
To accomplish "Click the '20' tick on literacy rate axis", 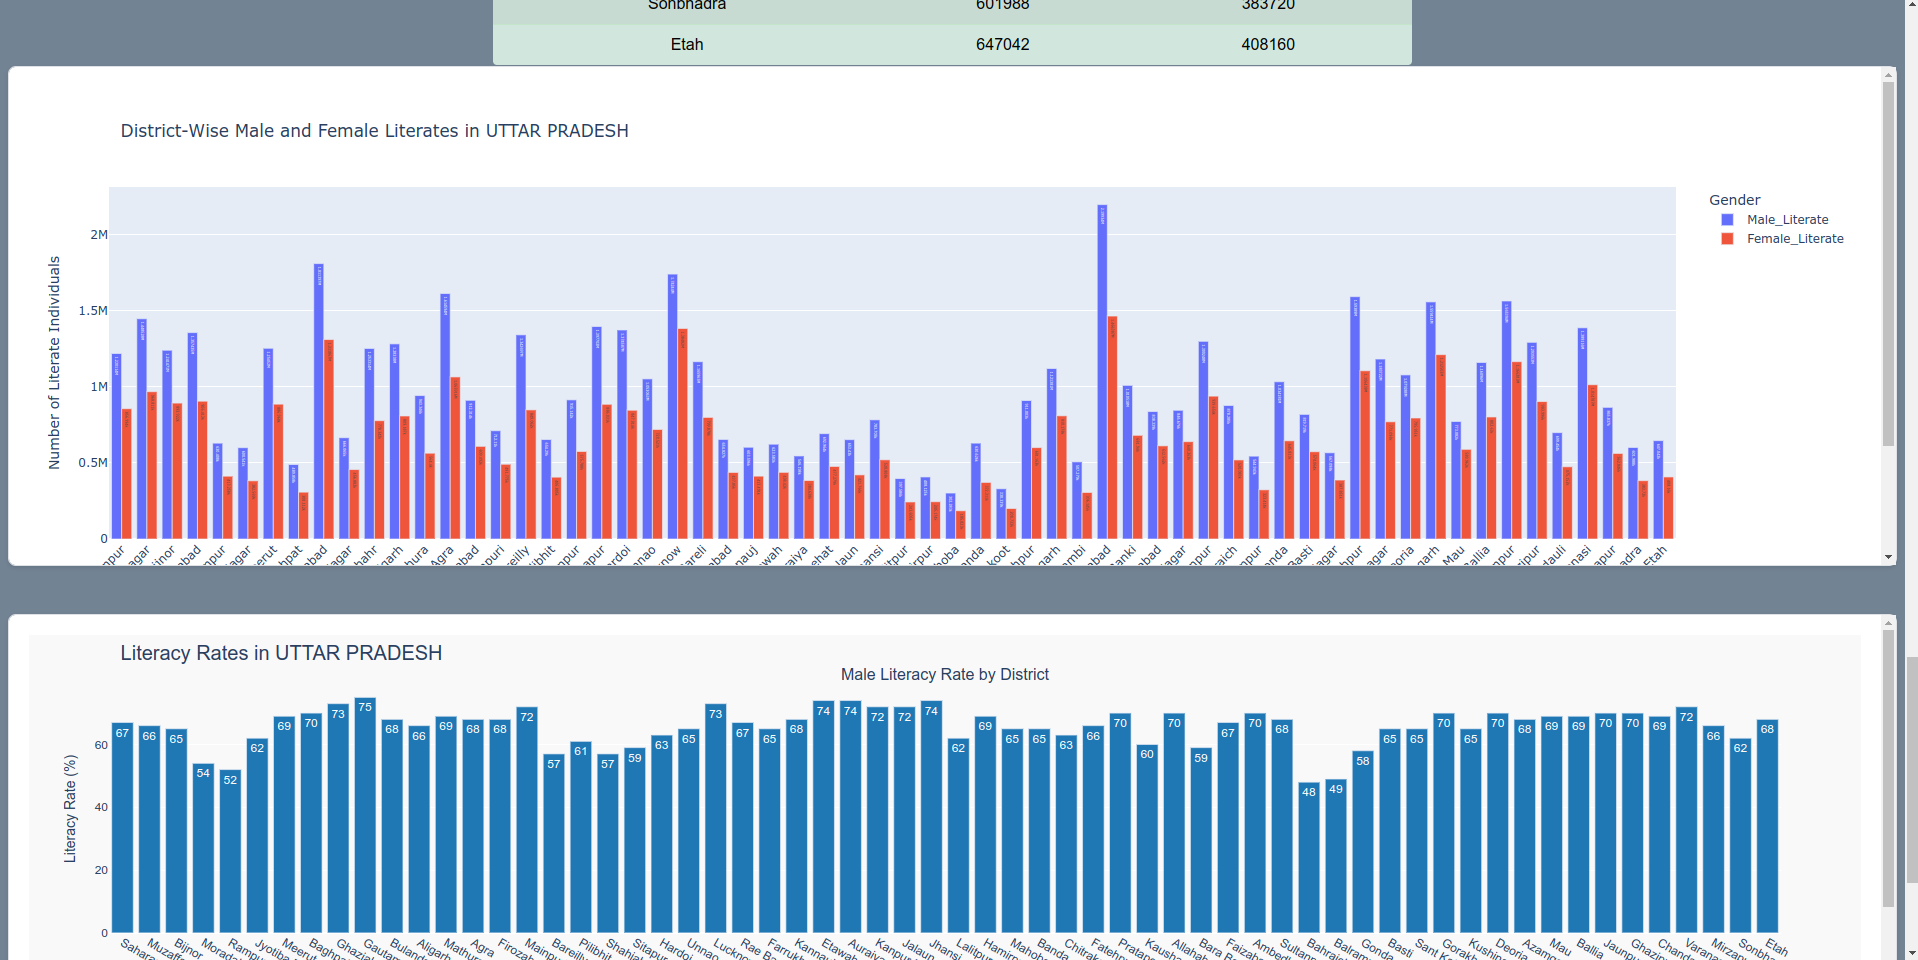I will click(x=101, y=870).
